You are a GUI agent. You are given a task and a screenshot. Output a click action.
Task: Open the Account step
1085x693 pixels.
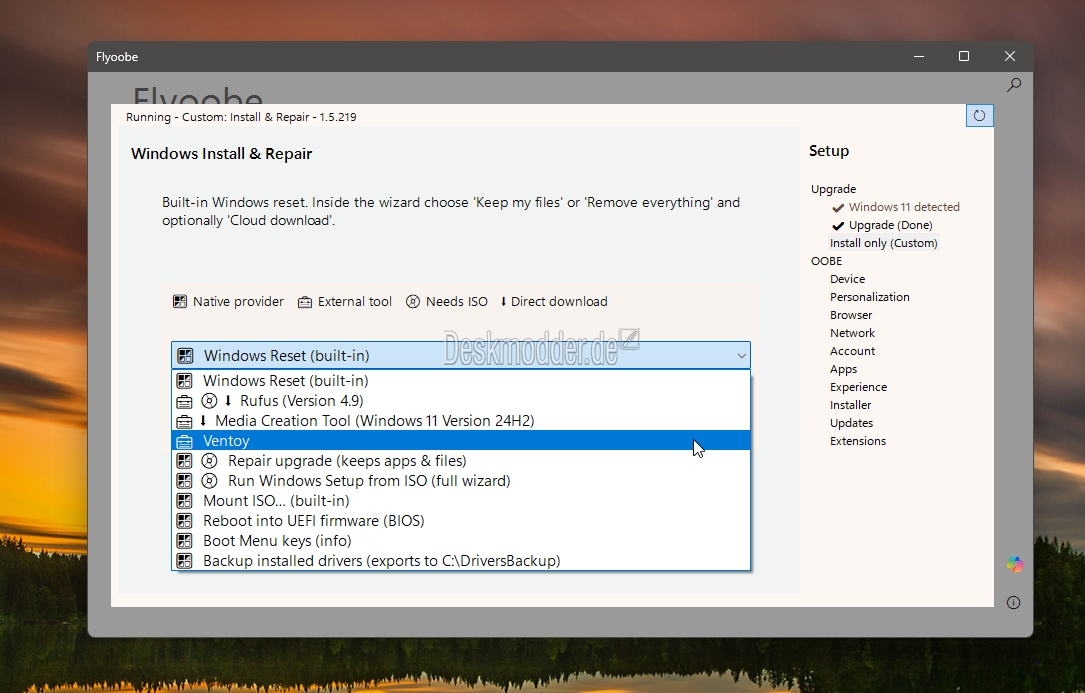pyautogui.click(x=852, y=351)
